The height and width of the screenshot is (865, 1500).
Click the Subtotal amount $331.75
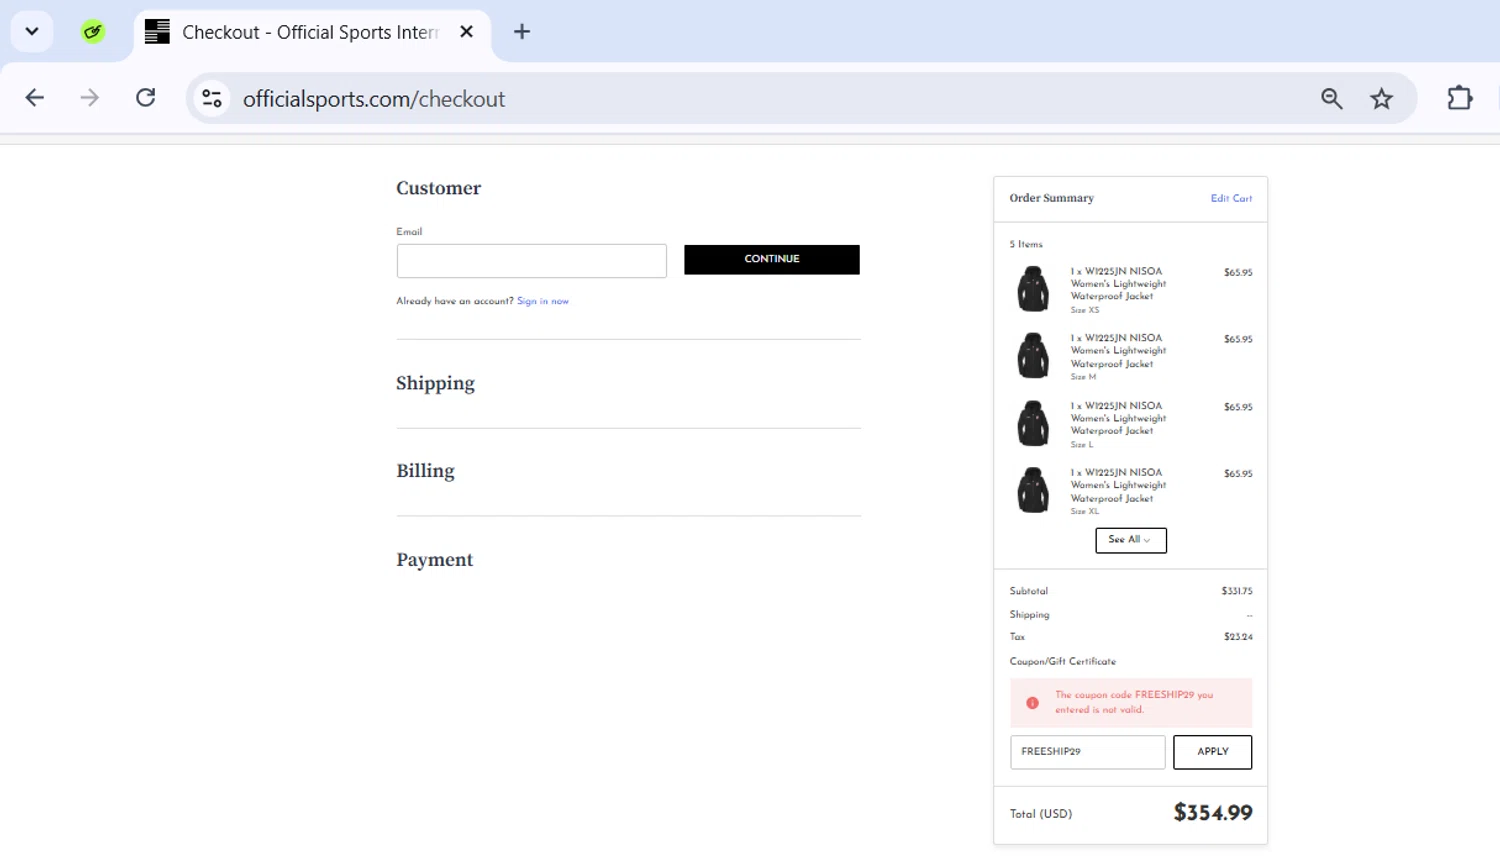[x=1236, y=591]
